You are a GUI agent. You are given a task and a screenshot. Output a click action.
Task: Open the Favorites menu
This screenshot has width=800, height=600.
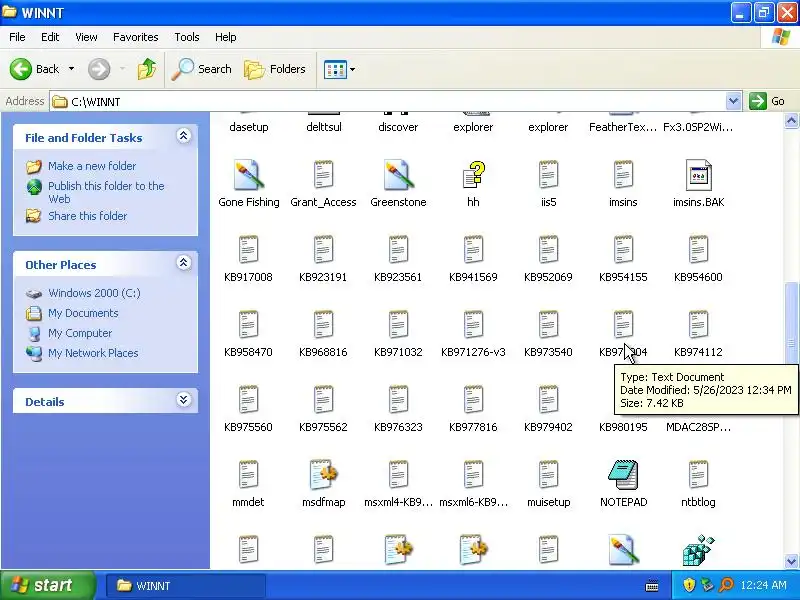pos(136,37)
